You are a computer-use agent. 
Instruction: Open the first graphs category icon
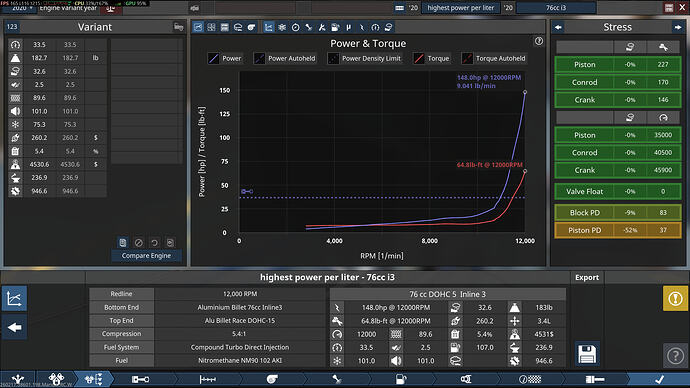coord(198,27)
